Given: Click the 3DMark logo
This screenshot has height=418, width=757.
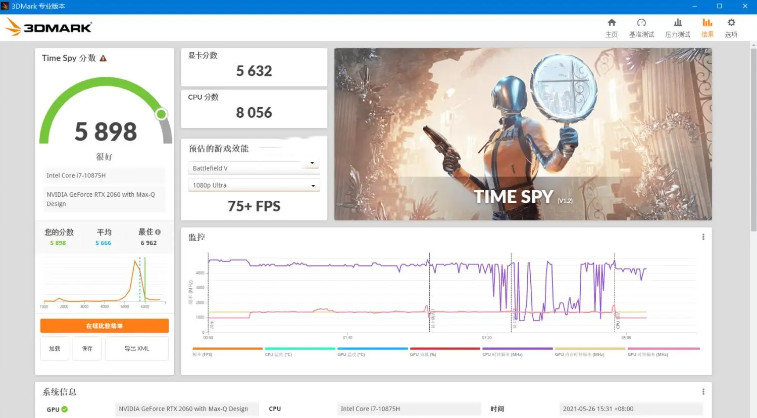Looking at the screenshot, I should (48, 27).
